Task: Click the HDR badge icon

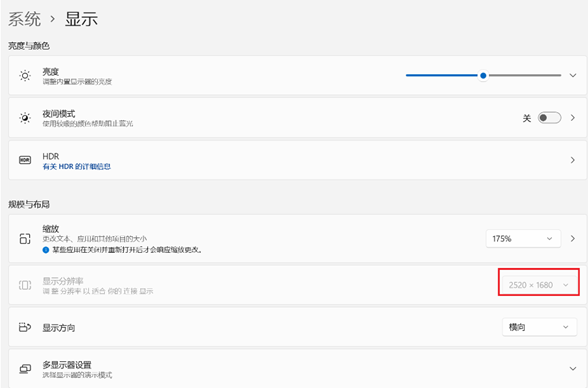Action: coord(25,160)
